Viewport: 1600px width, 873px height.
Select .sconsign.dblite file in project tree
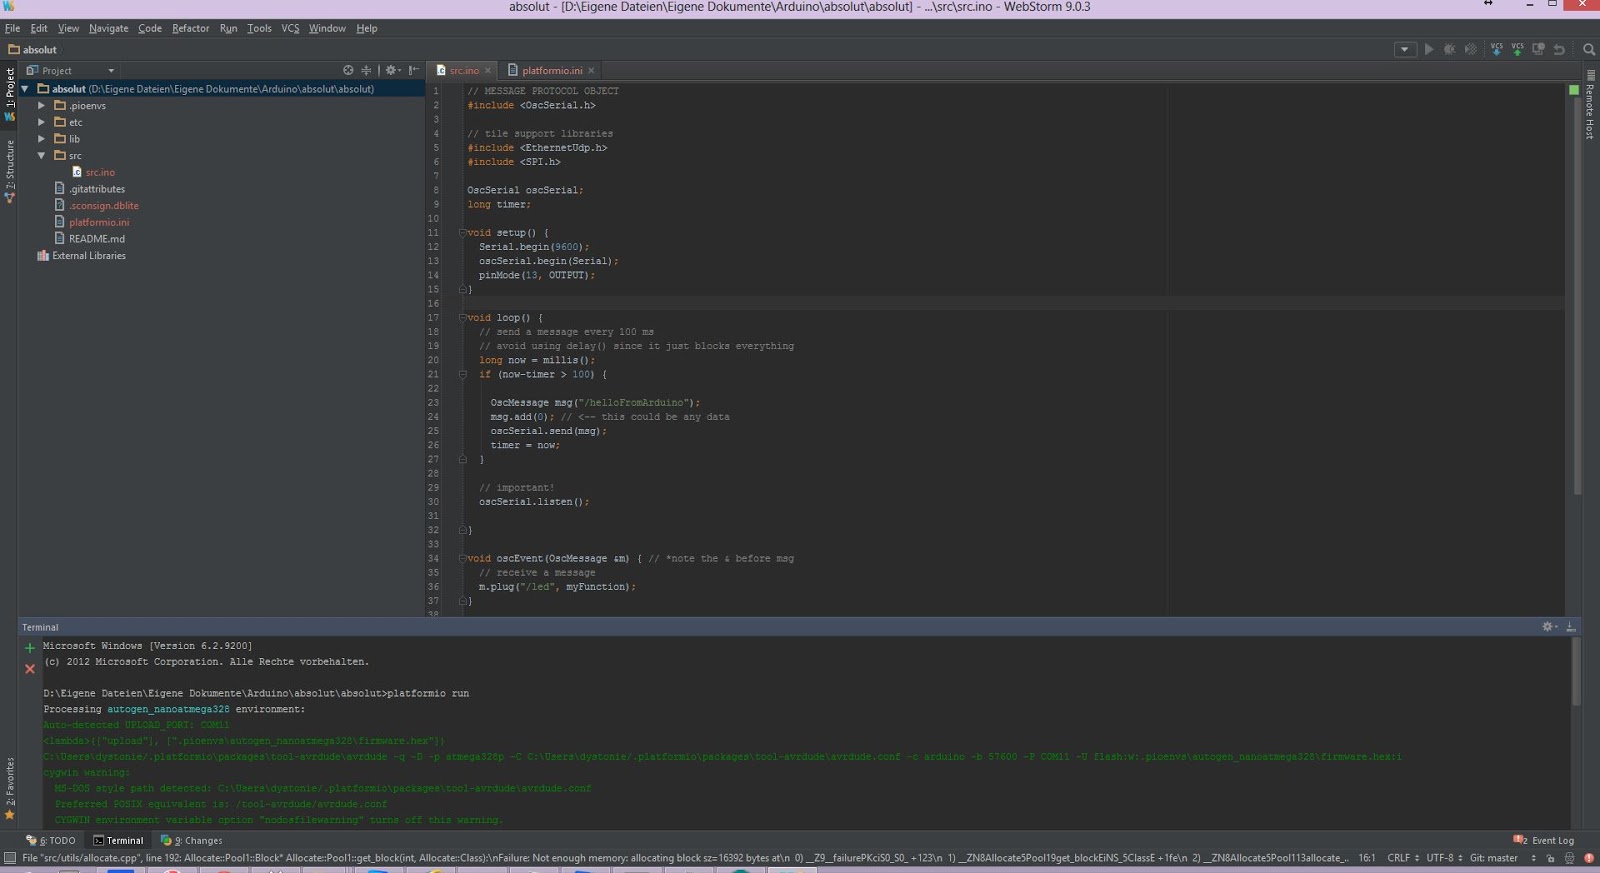(97, 206)
